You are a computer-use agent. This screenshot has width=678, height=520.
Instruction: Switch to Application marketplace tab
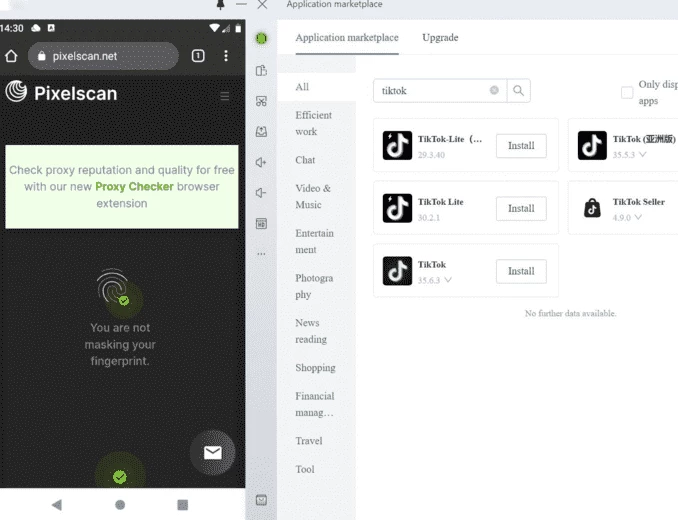click(x=347, y=38)
